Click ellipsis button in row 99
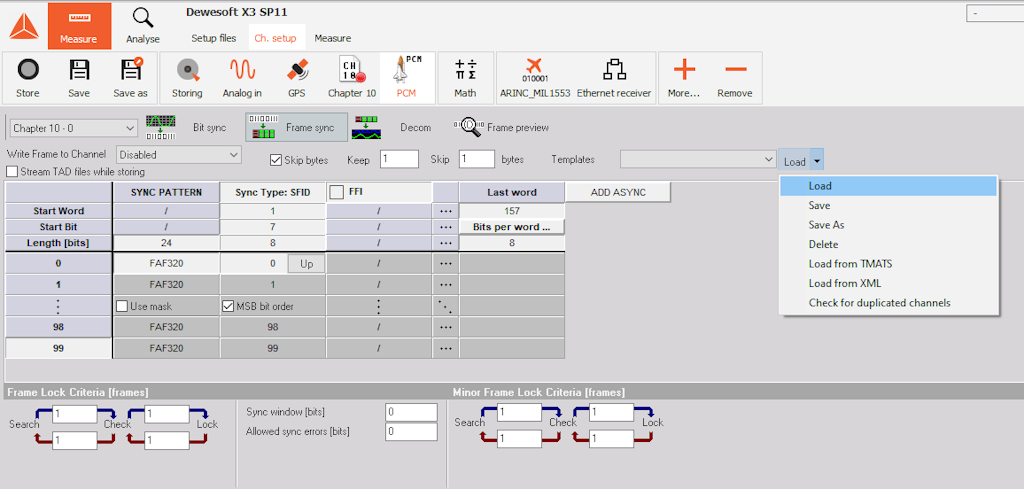1024x489 pixels. pos(446,349)
